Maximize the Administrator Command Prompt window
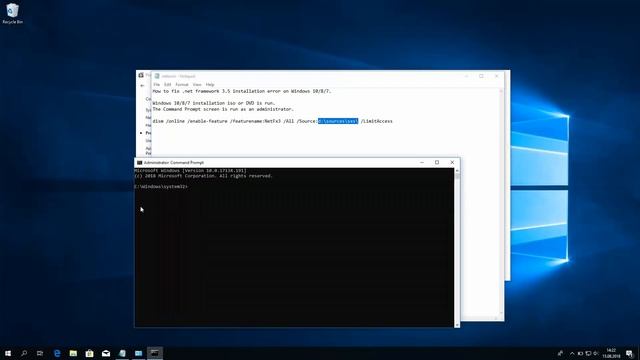Image resolution: width=640 pixels, height=360 pixels. pyautogui.click(x=437, y=162)
